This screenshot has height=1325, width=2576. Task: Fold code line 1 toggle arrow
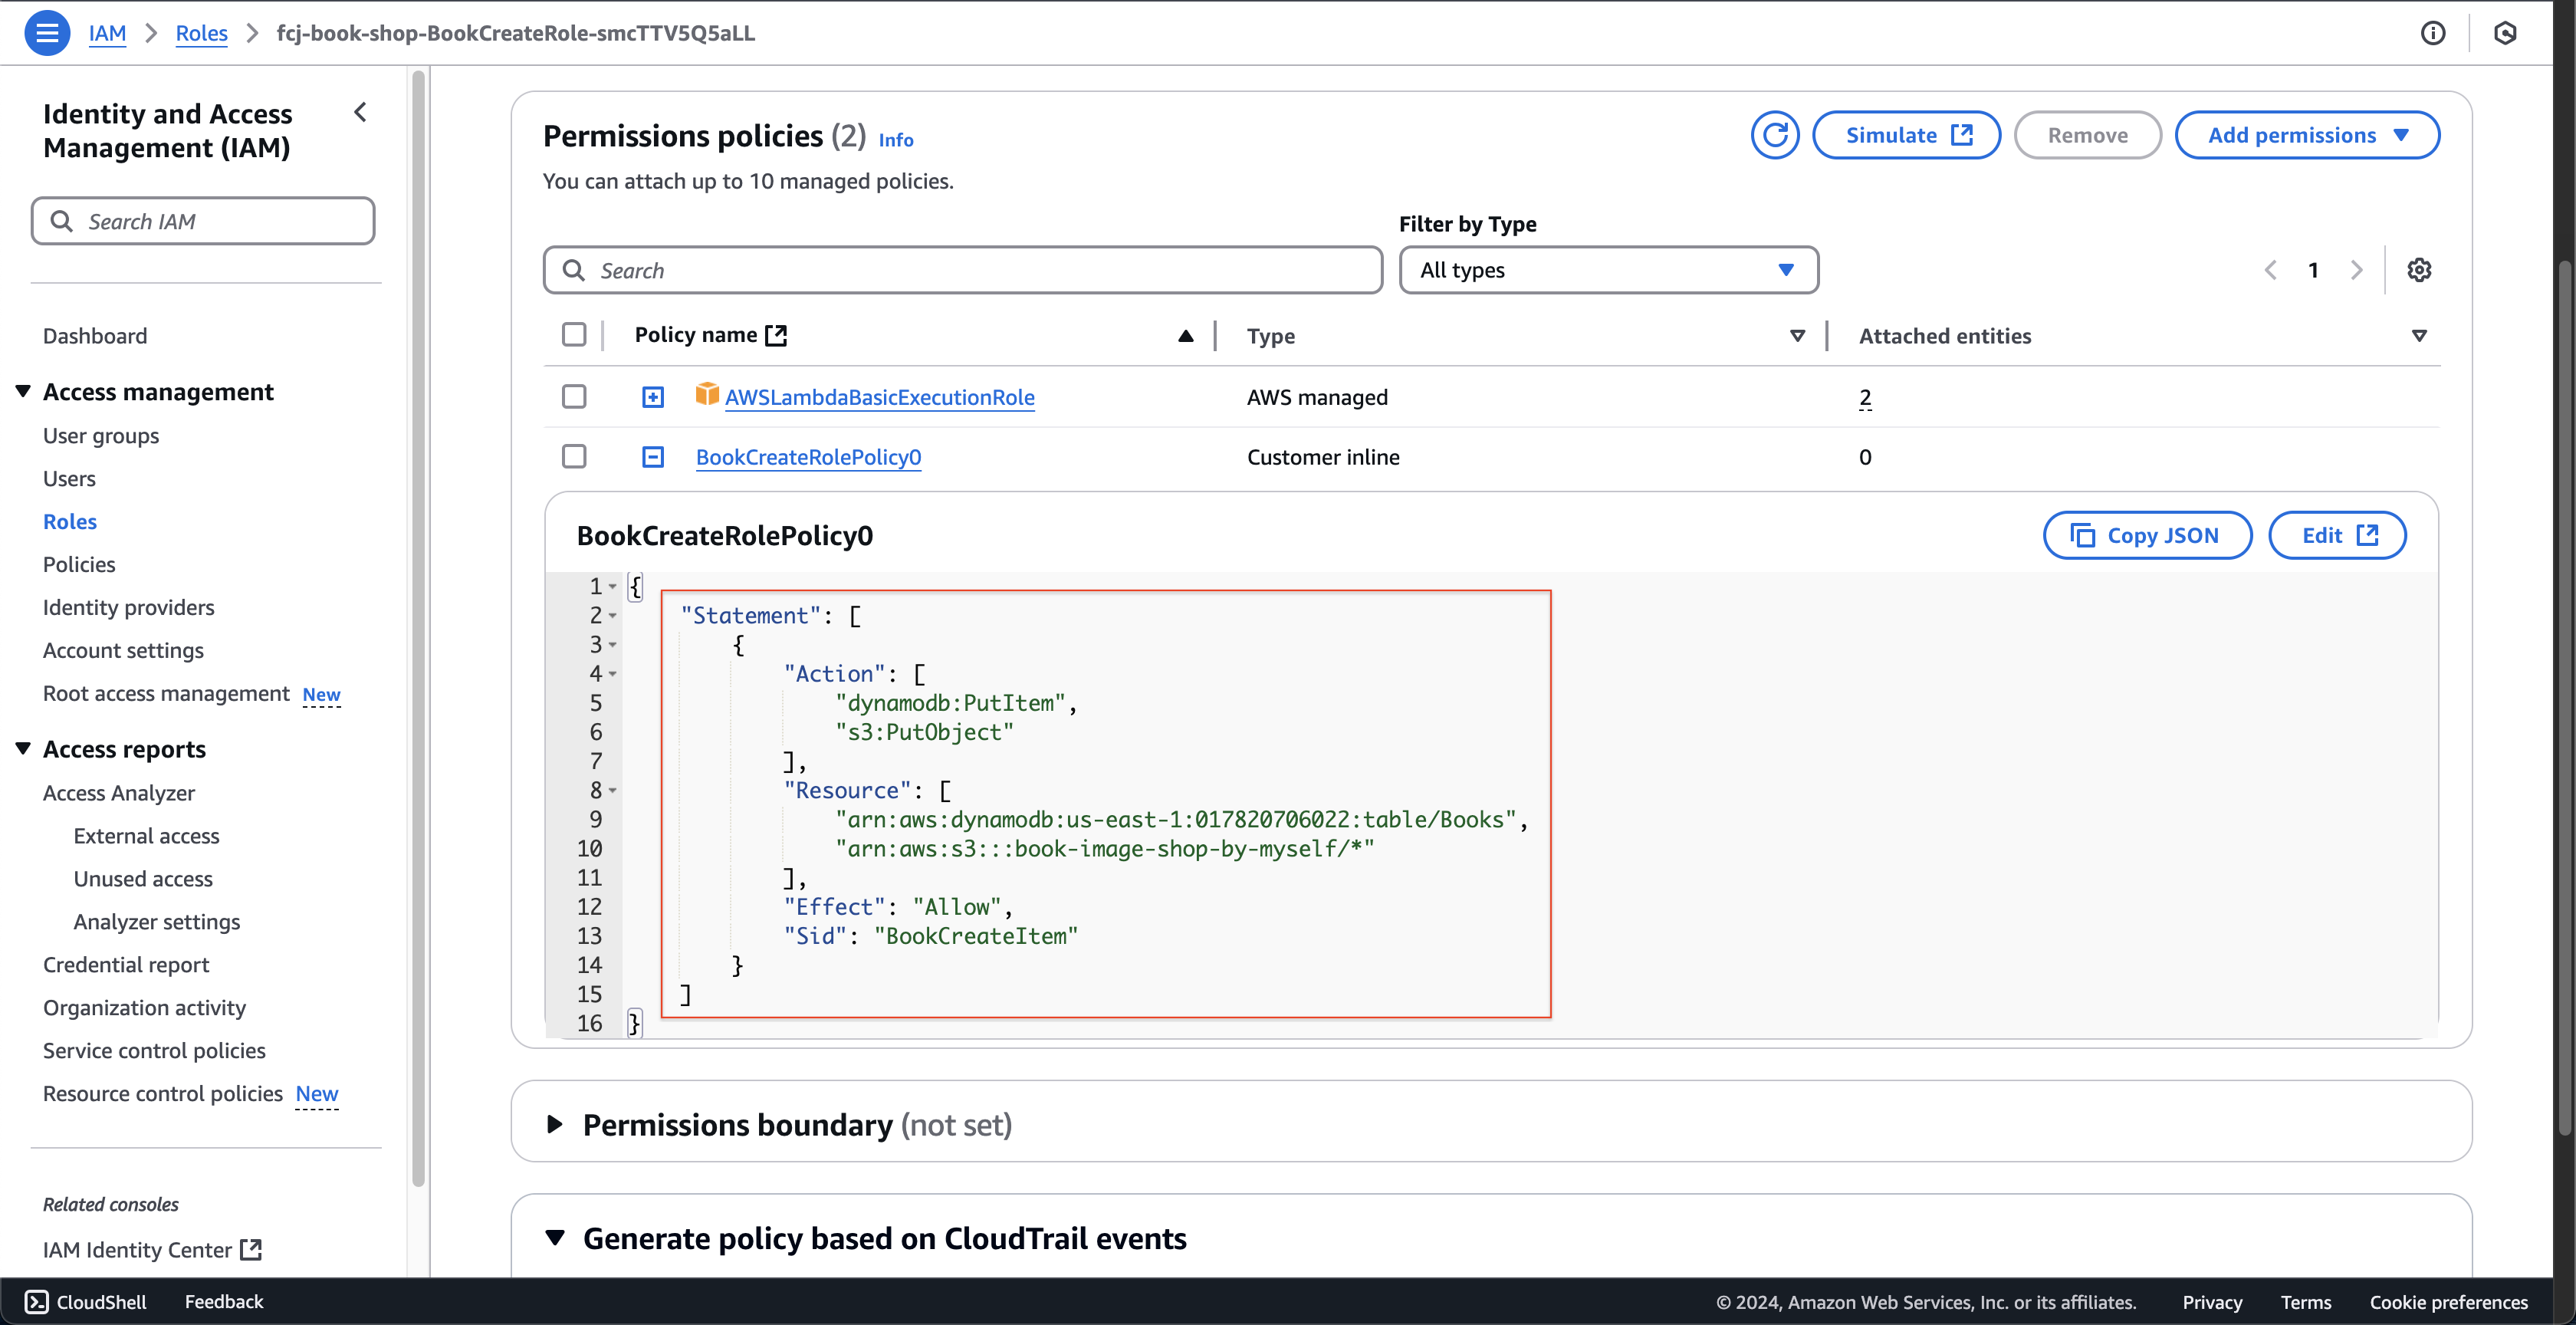click(613, 587)
